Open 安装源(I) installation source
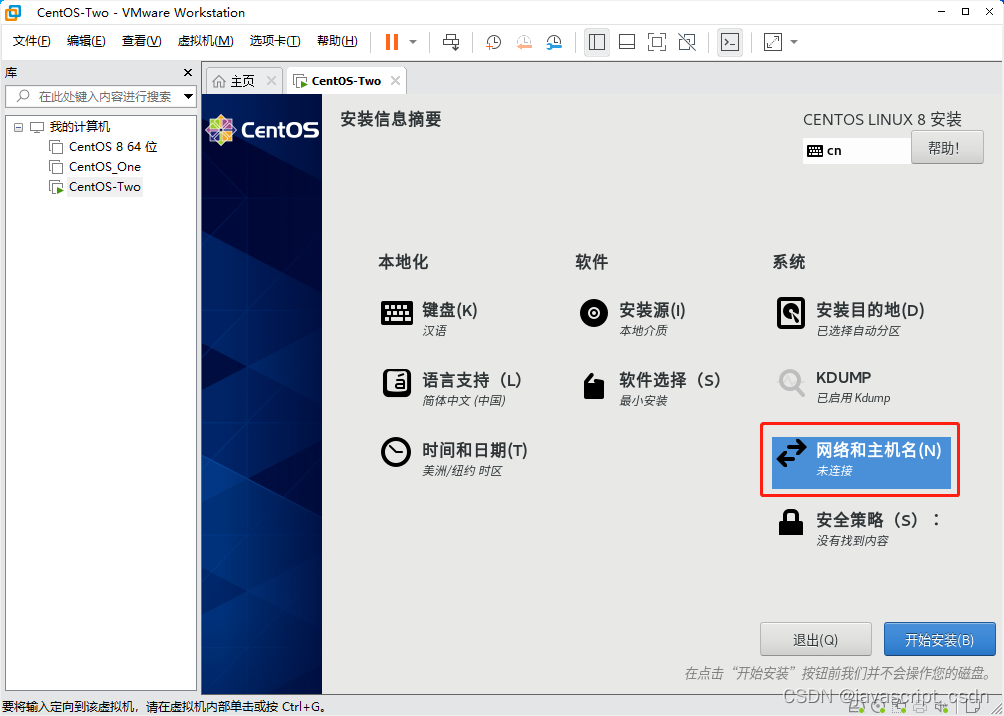This screenshot has height=716, width=1004. pyautogui.click(x=632, y=318)
